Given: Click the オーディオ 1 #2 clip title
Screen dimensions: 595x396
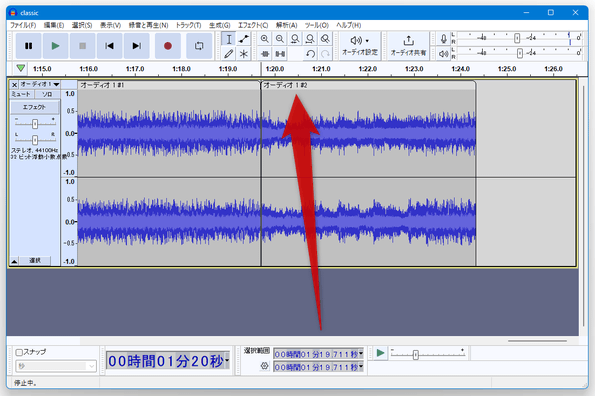Looking at the screenshot, I should coord(285,85).
